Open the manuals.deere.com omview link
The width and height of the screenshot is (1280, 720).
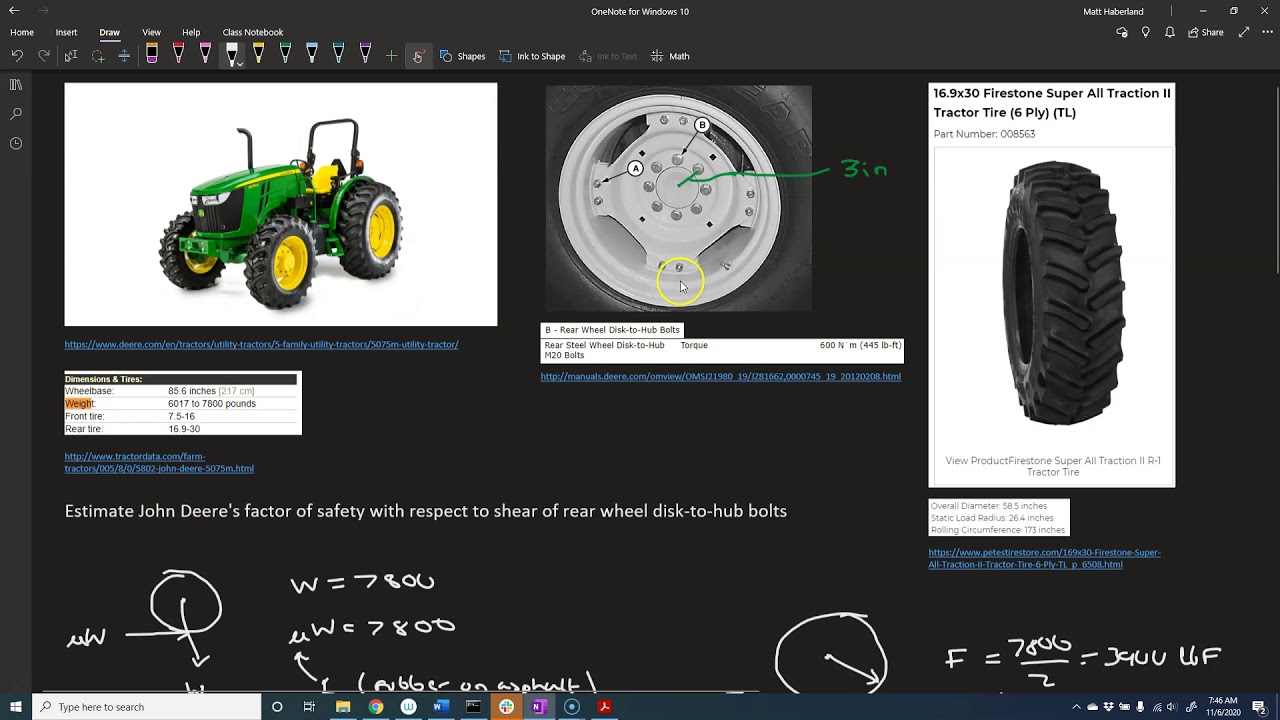tap(720, 377)
